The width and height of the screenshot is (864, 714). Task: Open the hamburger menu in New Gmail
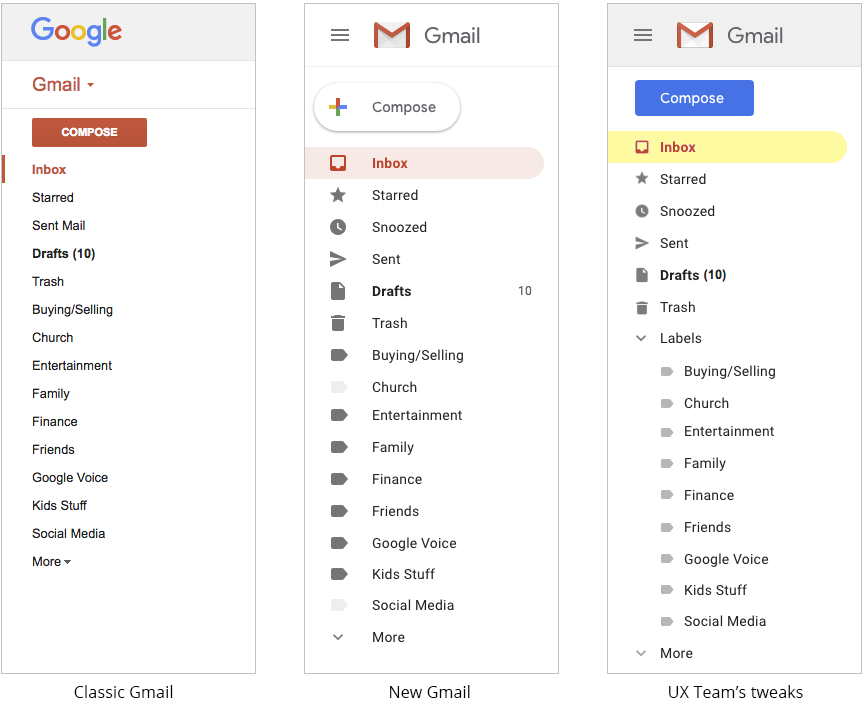click(339, 34)
